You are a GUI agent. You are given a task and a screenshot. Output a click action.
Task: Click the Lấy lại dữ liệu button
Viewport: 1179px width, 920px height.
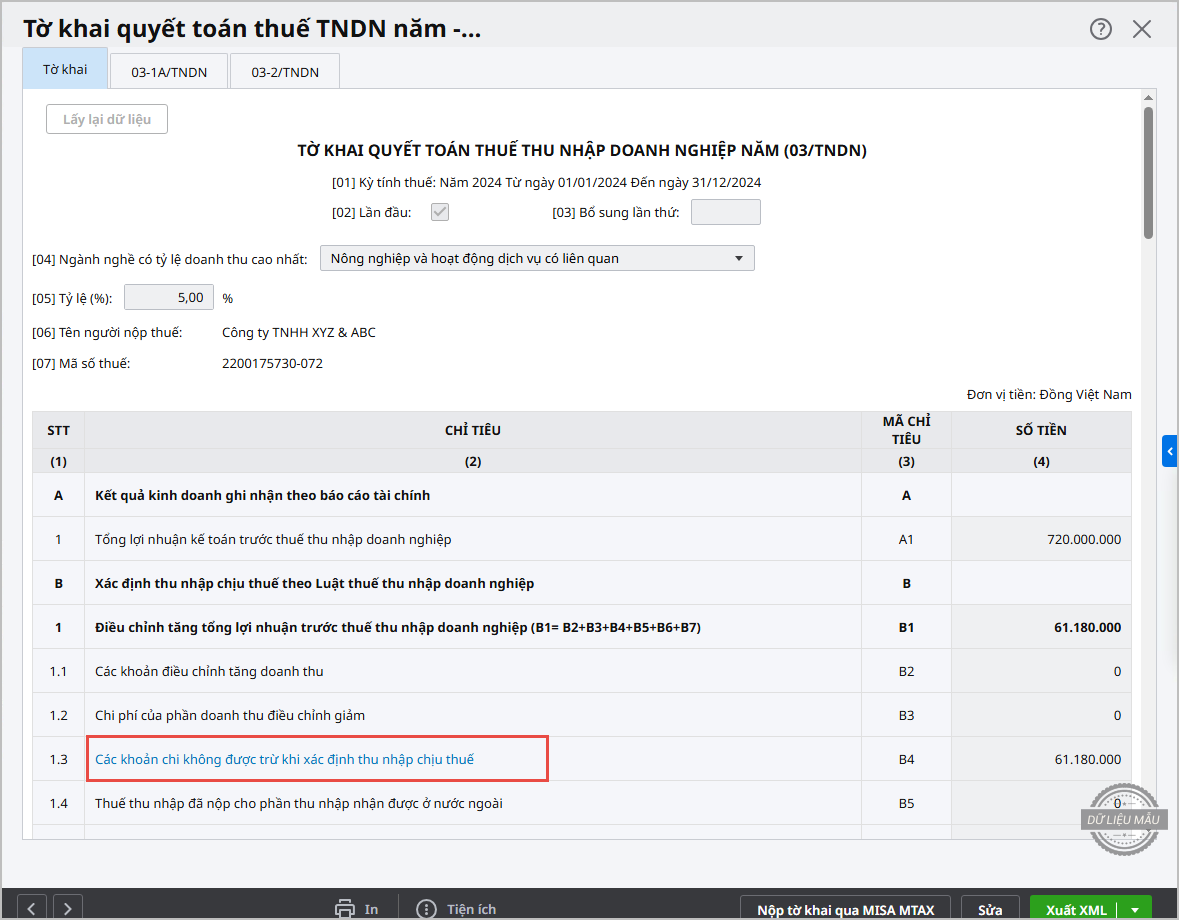(x=107, y=119)
